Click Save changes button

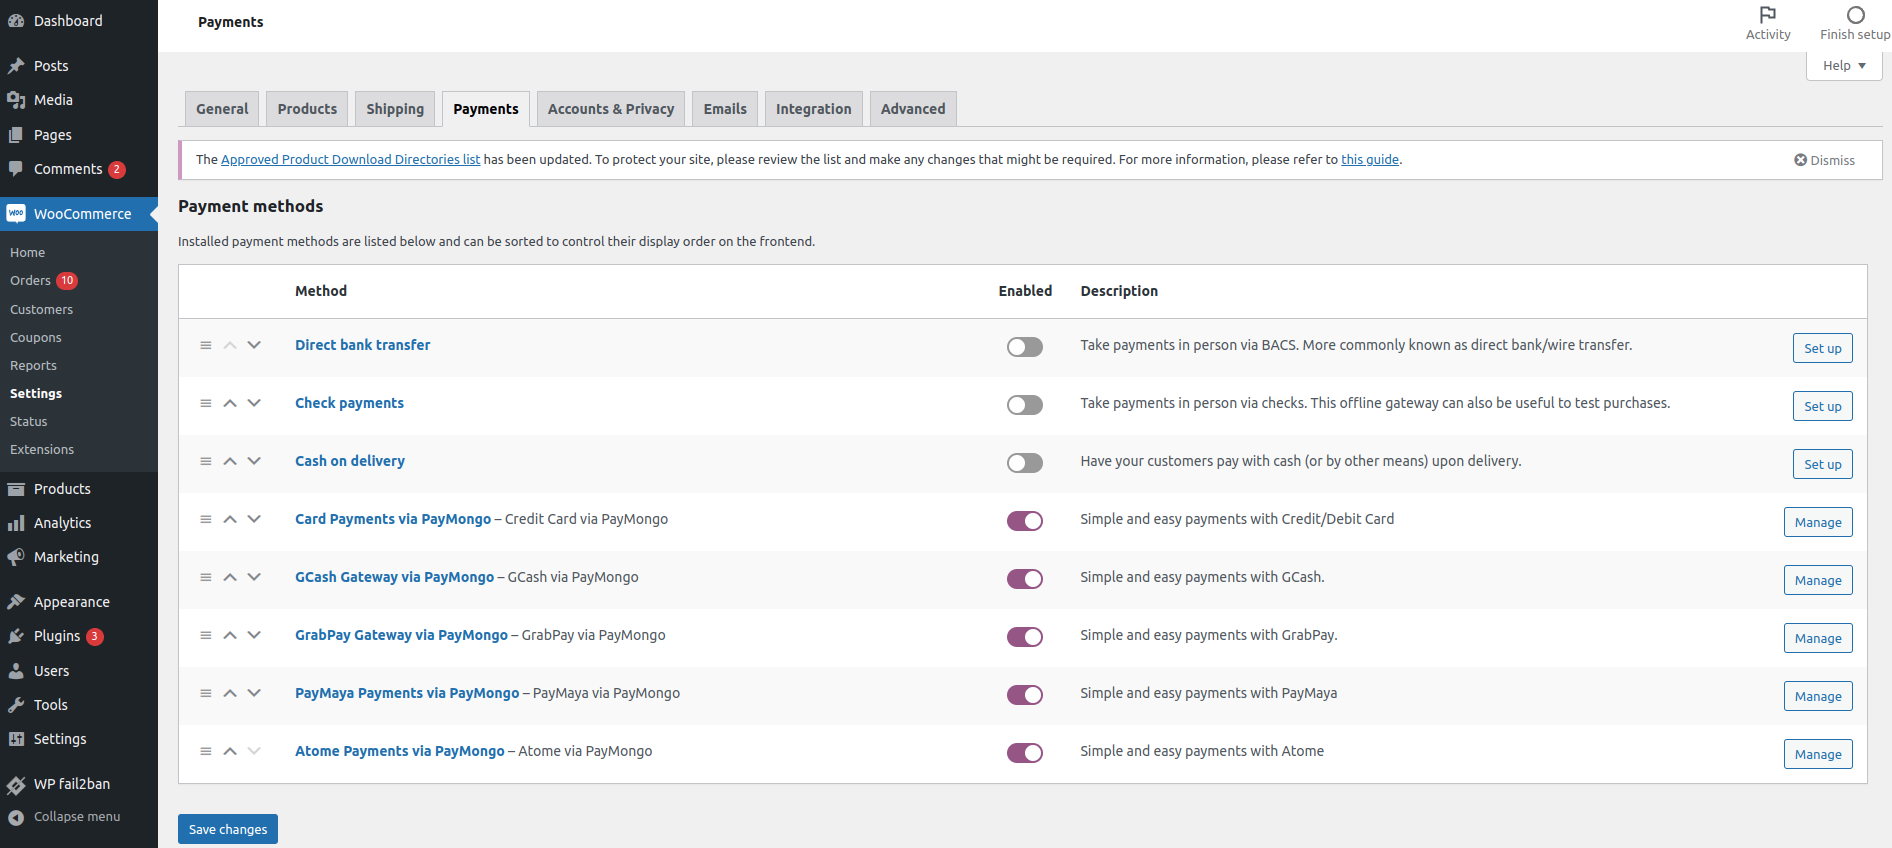[228, 829]
